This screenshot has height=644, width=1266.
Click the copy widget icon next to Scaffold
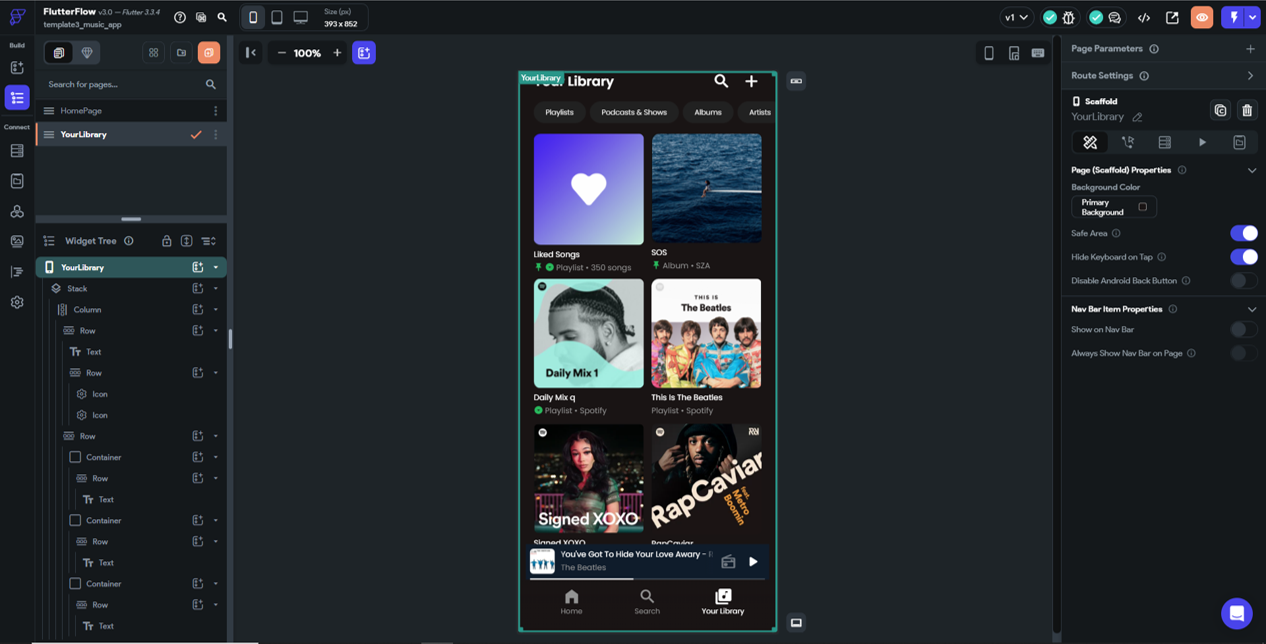[x=1220, y=110]
